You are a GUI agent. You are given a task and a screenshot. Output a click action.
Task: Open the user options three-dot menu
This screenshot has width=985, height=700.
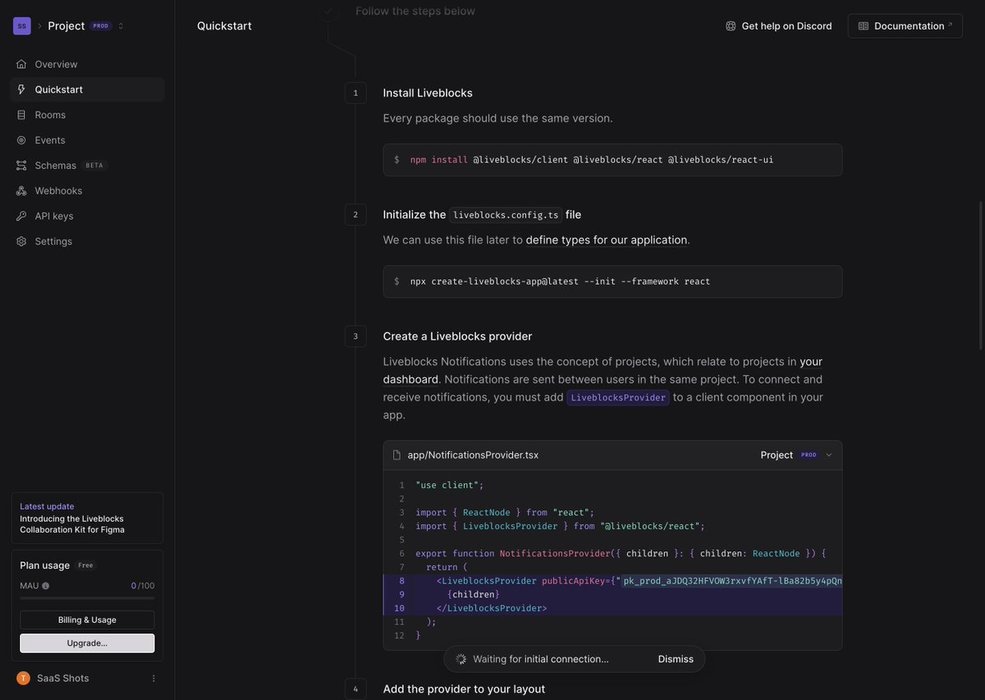click(x=153, y=678)
